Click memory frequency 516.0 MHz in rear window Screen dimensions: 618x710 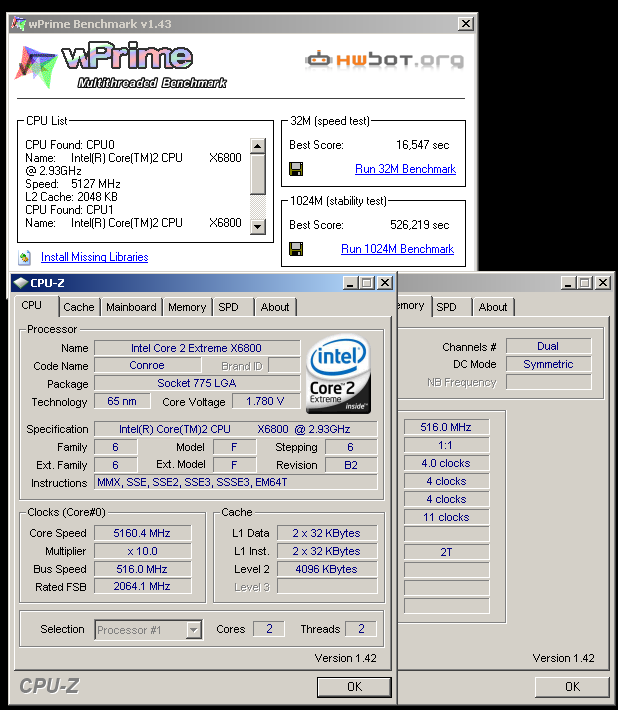tap(446, 427)
